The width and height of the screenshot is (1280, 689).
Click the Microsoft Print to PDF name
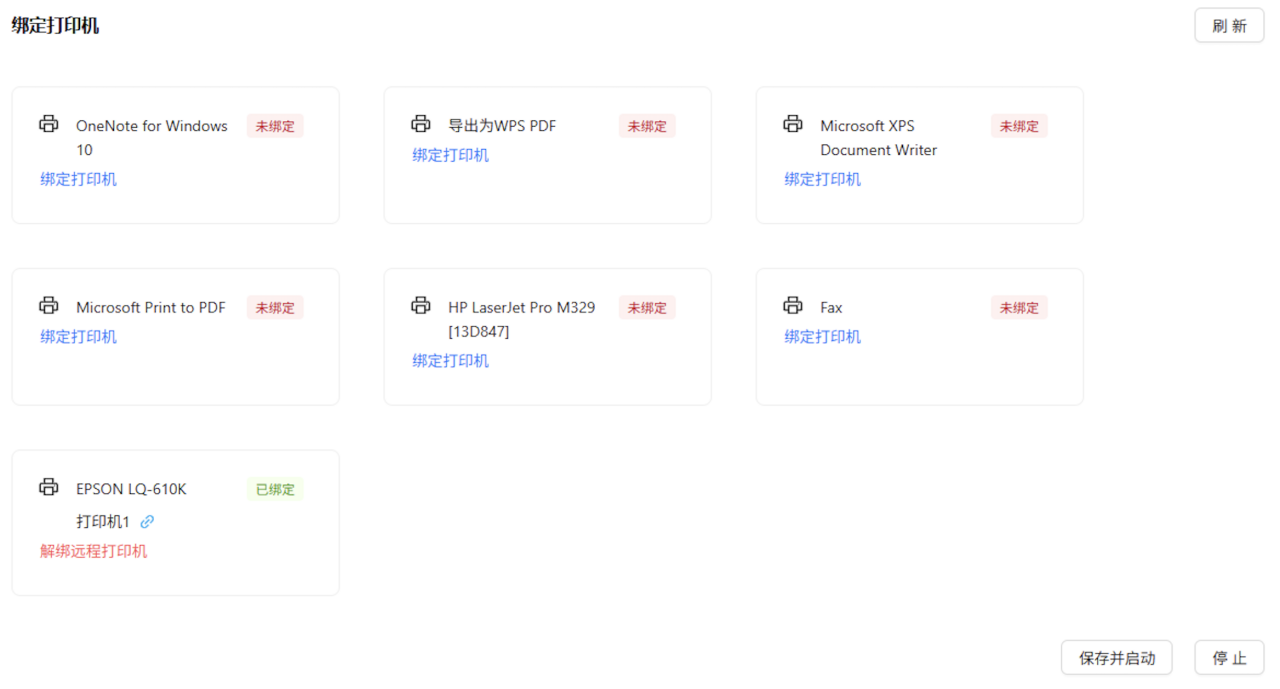click(x=151, y=308)
